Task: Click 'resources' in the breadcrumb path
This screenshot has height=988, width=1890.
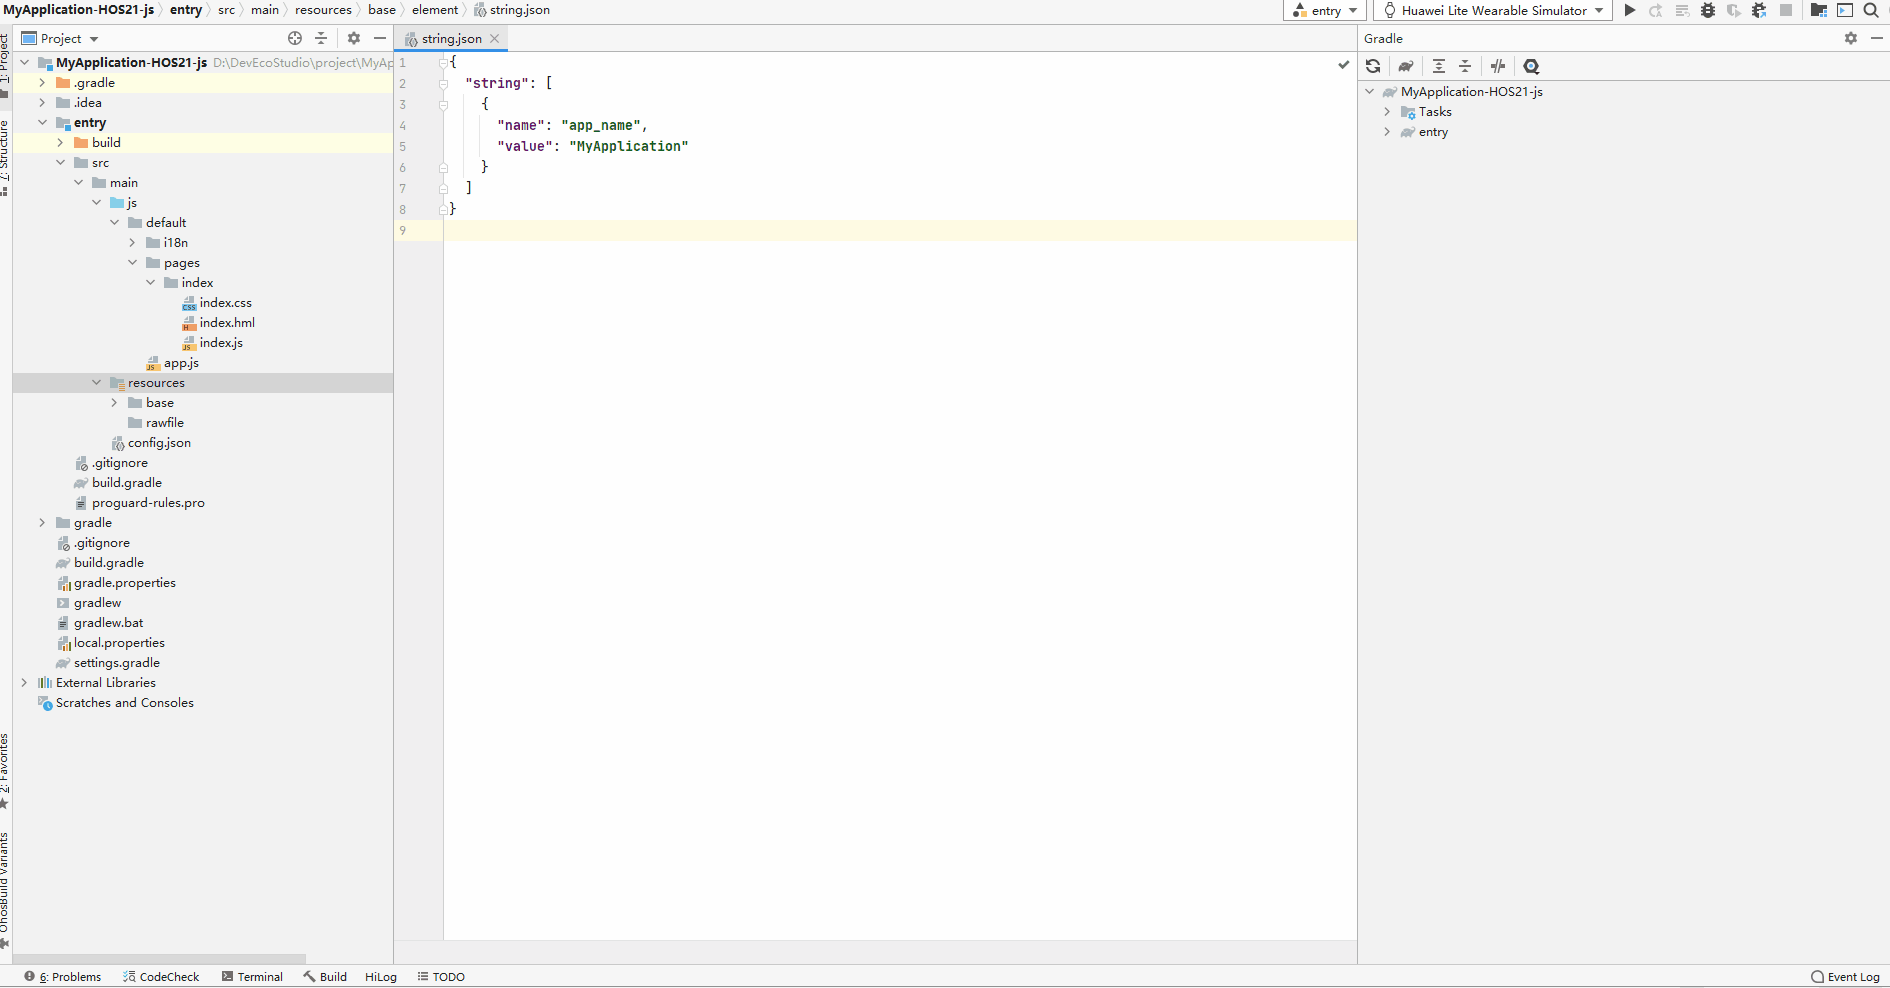Action: click(323, 10)
